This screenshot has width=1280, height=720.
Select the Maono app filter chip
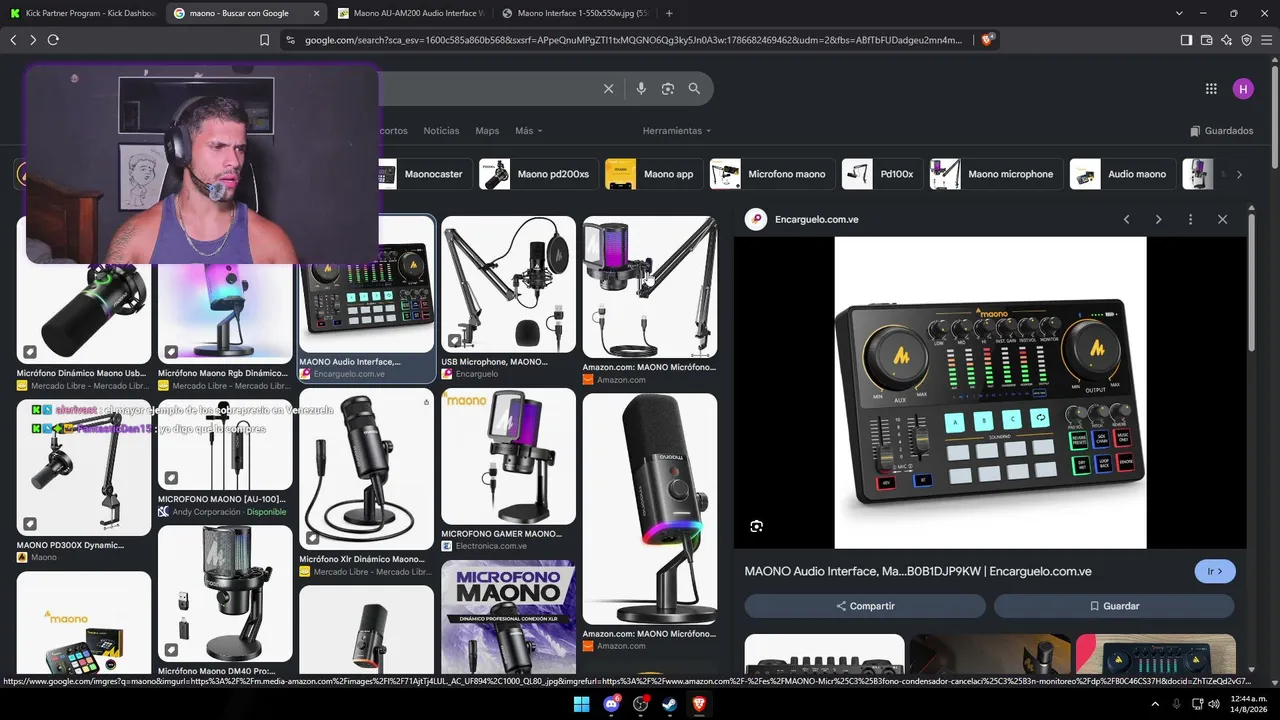654,174
